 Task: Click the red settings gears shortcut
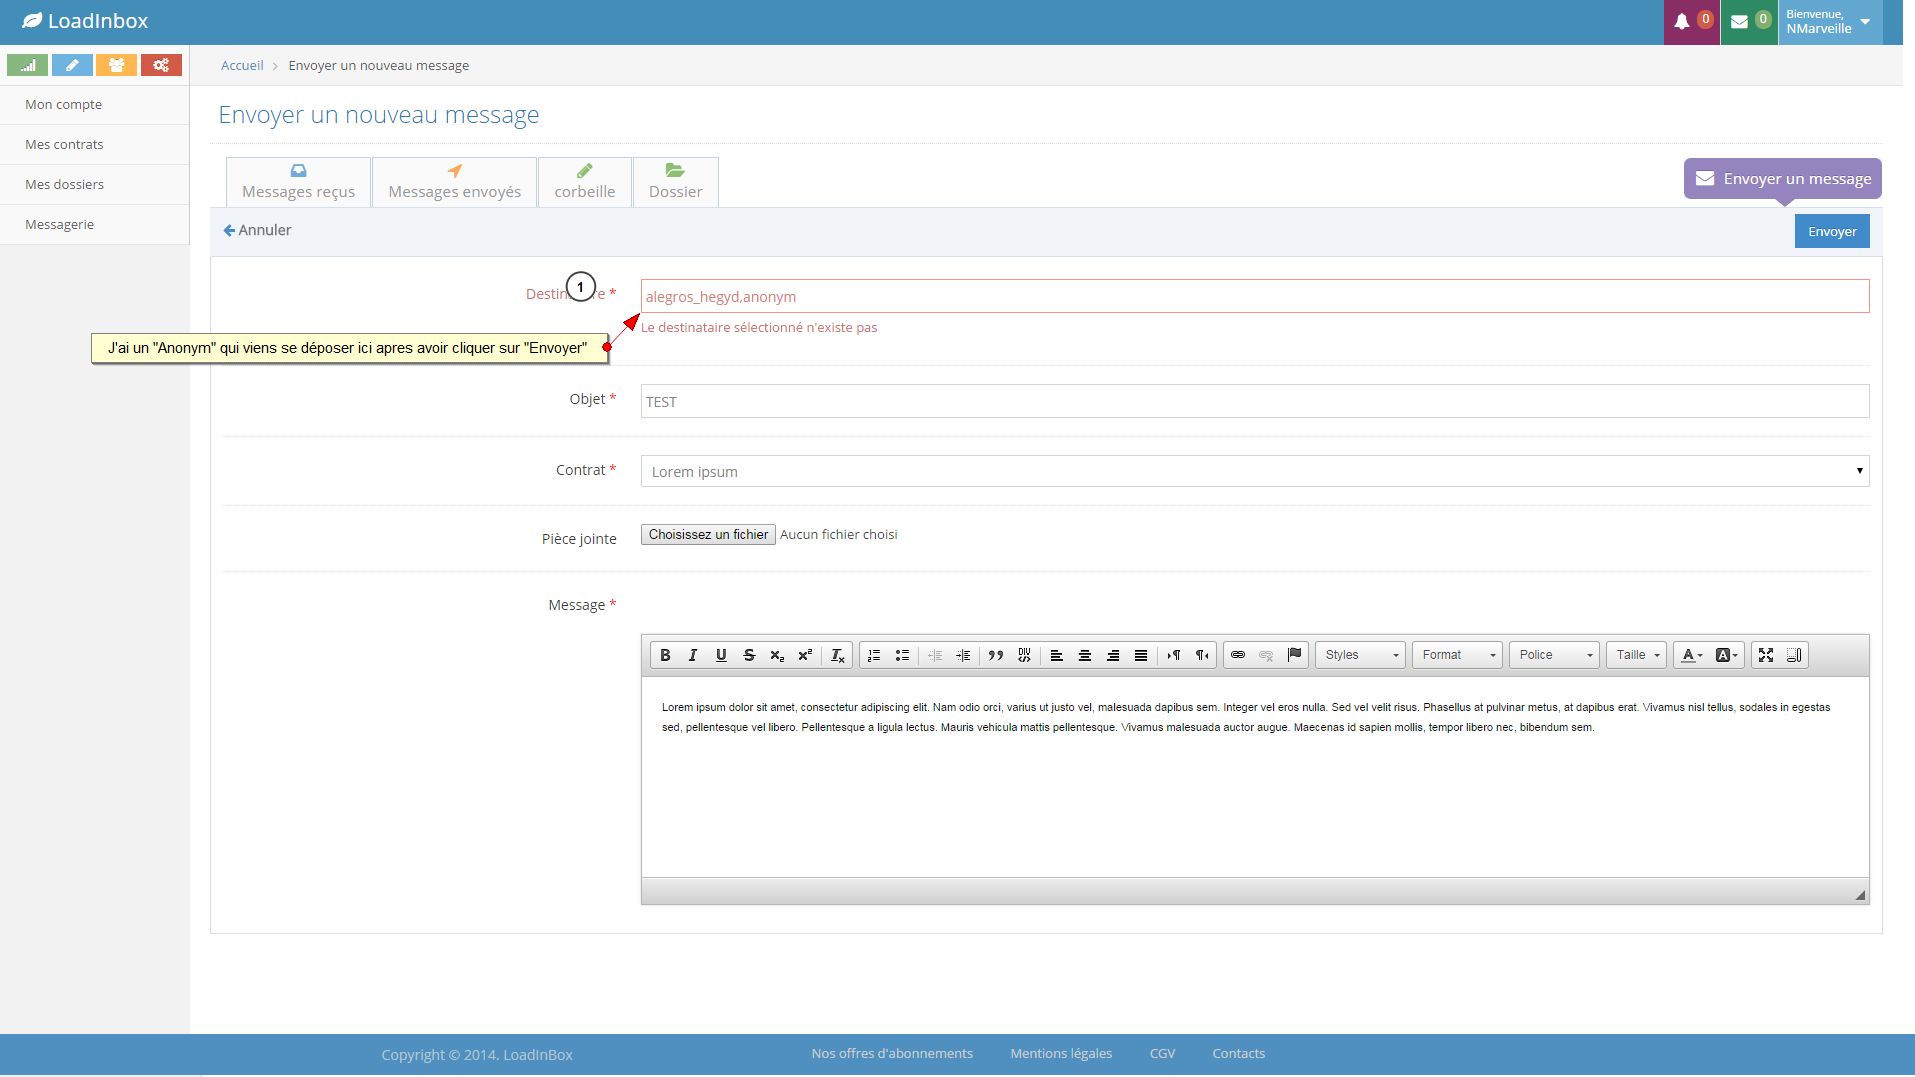[161, 65]
